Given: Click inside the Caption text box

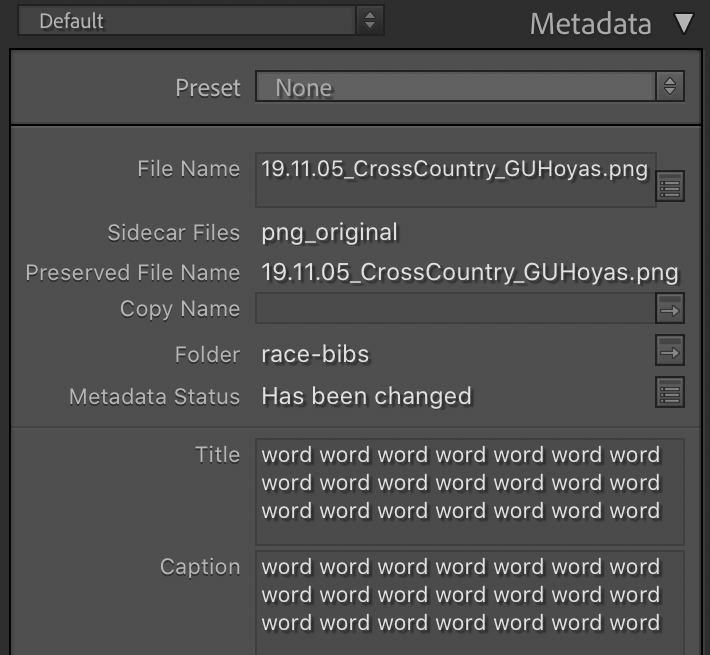Looking at the screenshot, I should [x=469, y=600].
